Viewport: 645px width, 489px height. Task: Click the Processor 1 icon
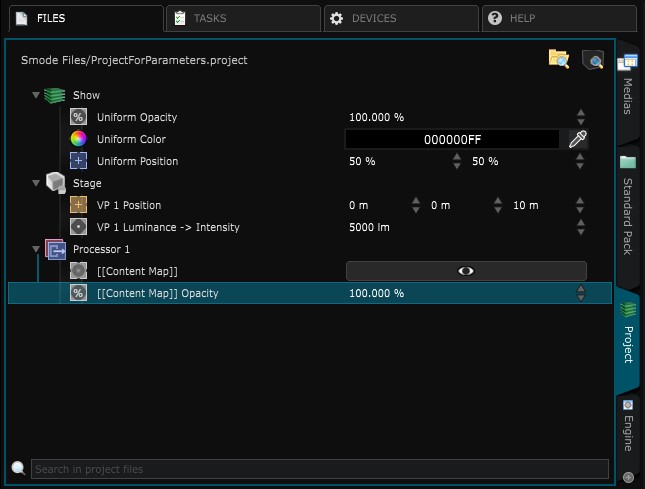click(x=55, y=249)
